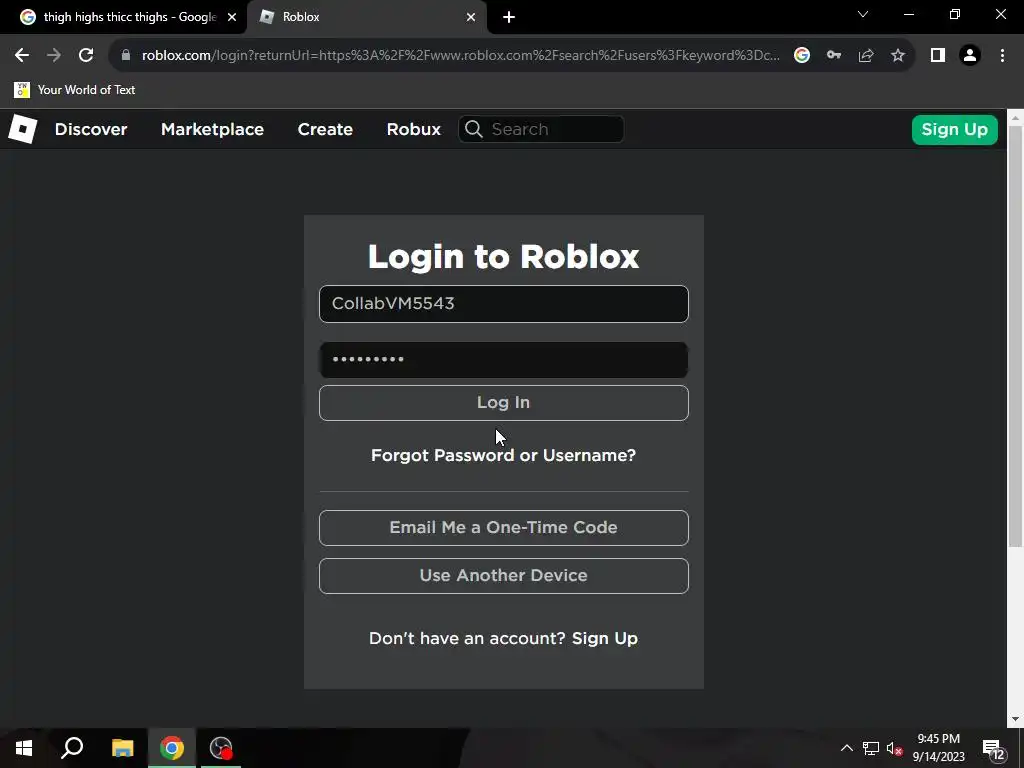
Task: Click the Roblox Search input box
Action: [541, 129]
